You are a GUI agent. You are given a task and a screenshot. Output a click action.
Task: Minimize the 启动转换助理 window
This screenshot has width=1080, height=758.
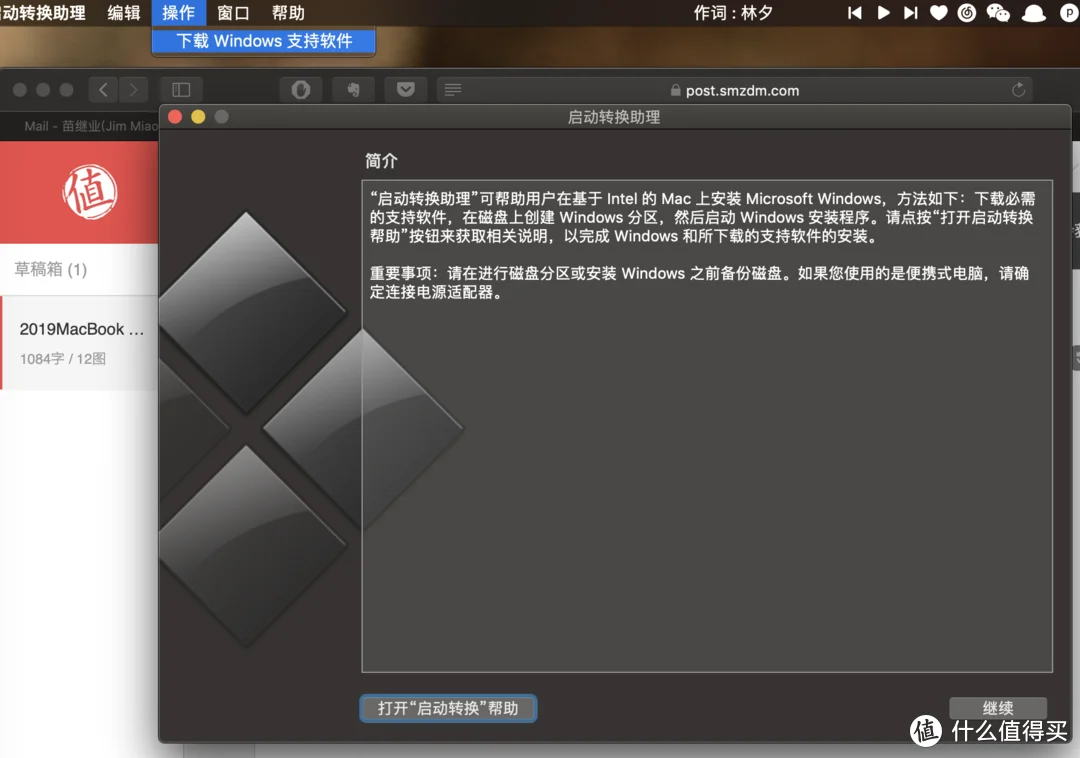(x=198, y=117)
